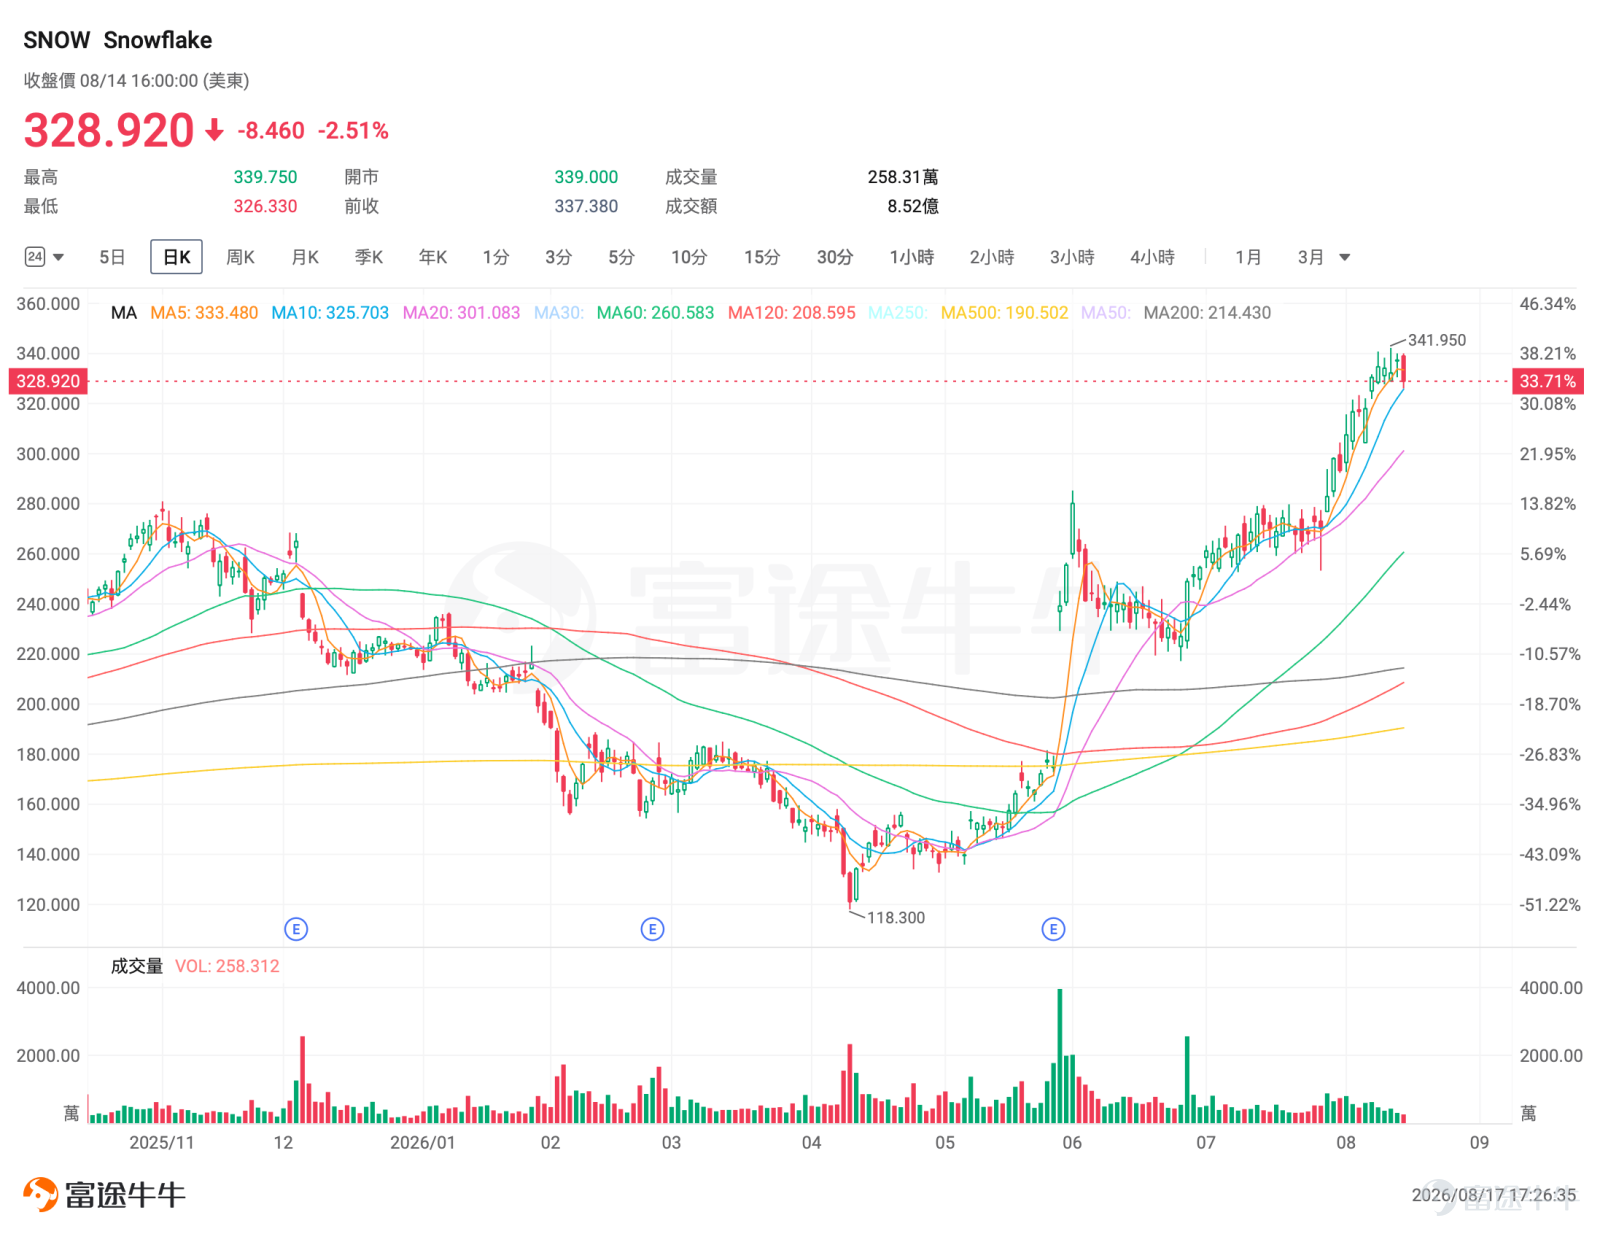Toggle the MA10 line in the legend
The image size is (1600, 1234).
(330, 313)
